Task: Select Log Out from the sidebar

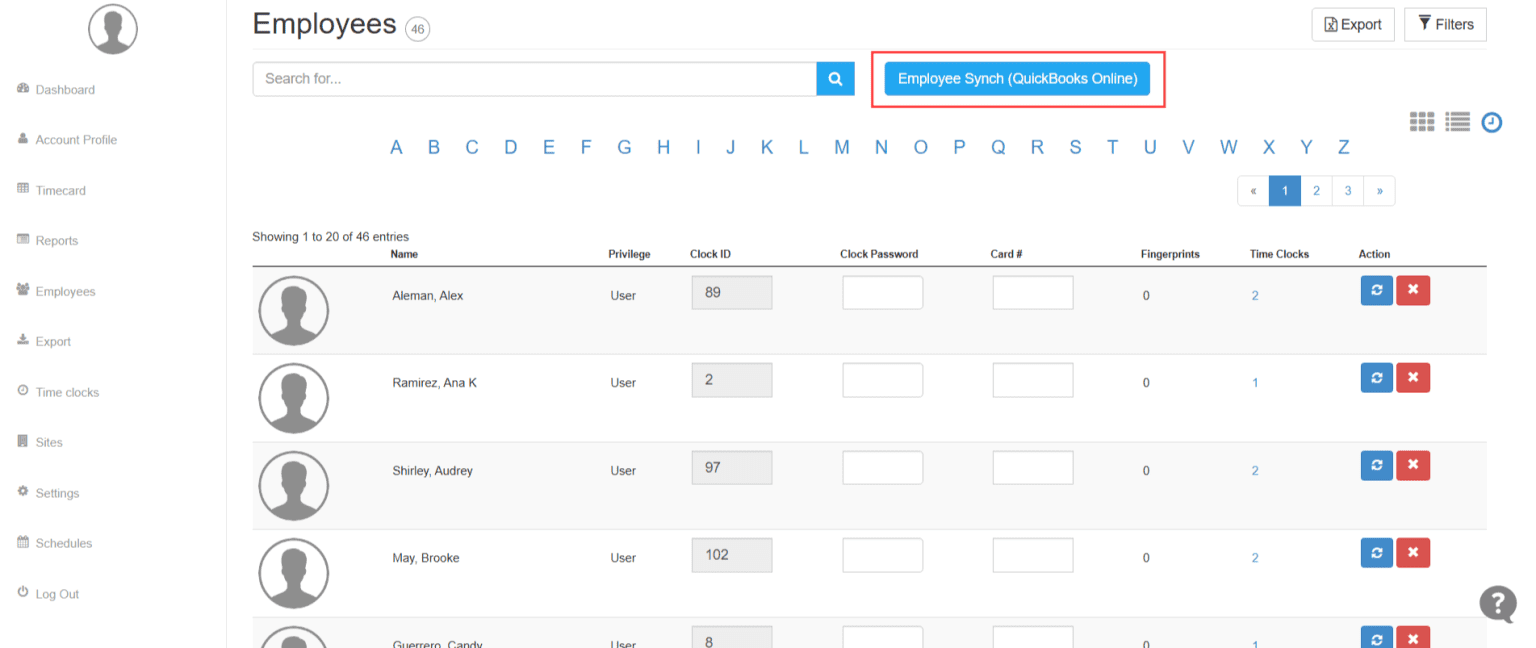Action: 55,593
